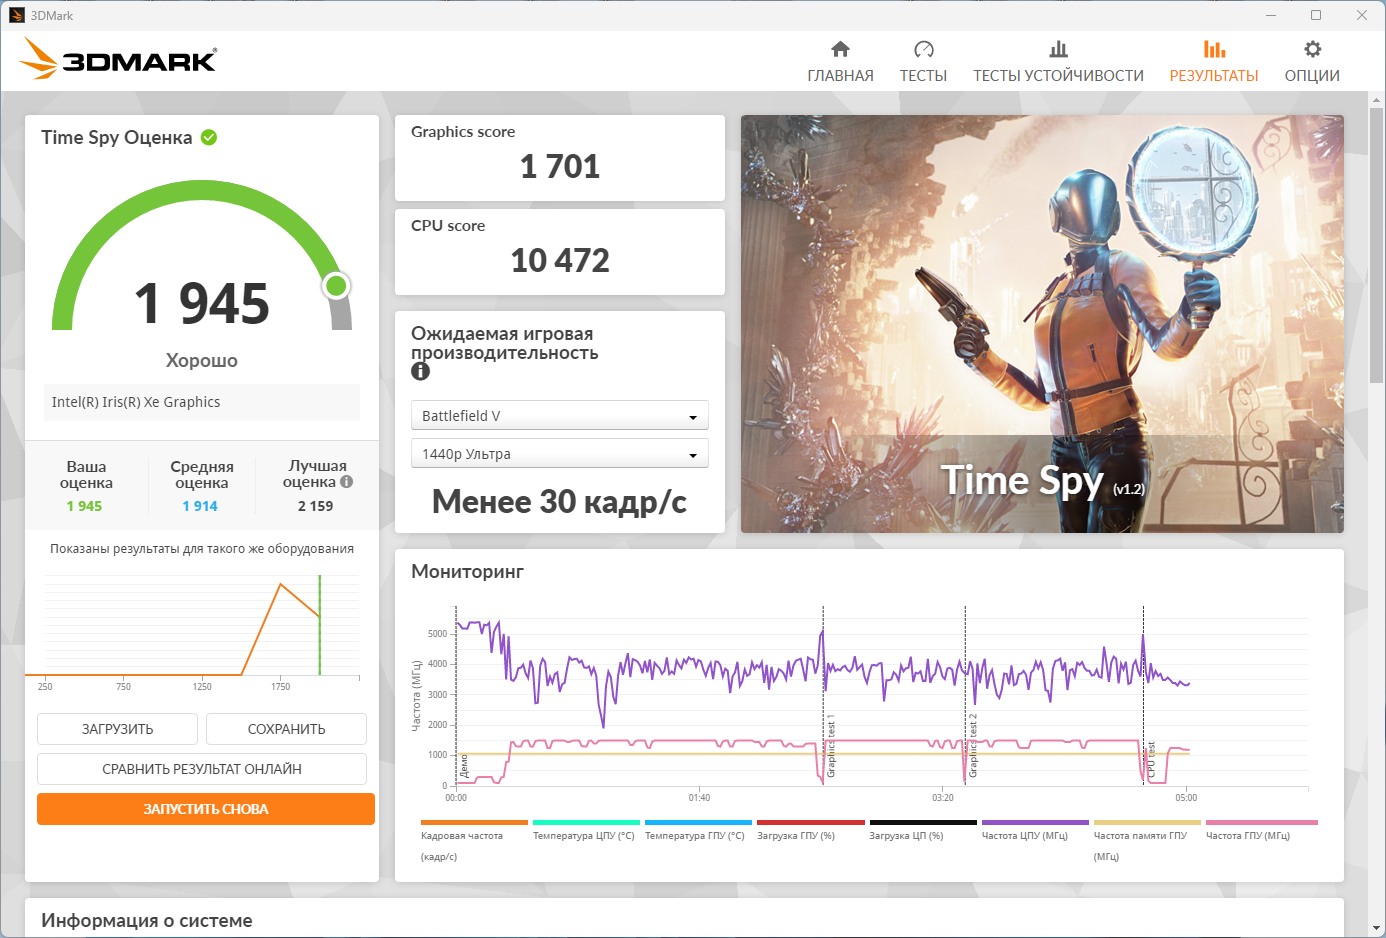Click info icon beside Лучшая оценка
Screen dimensions: 1386x938
coord(347,481)
